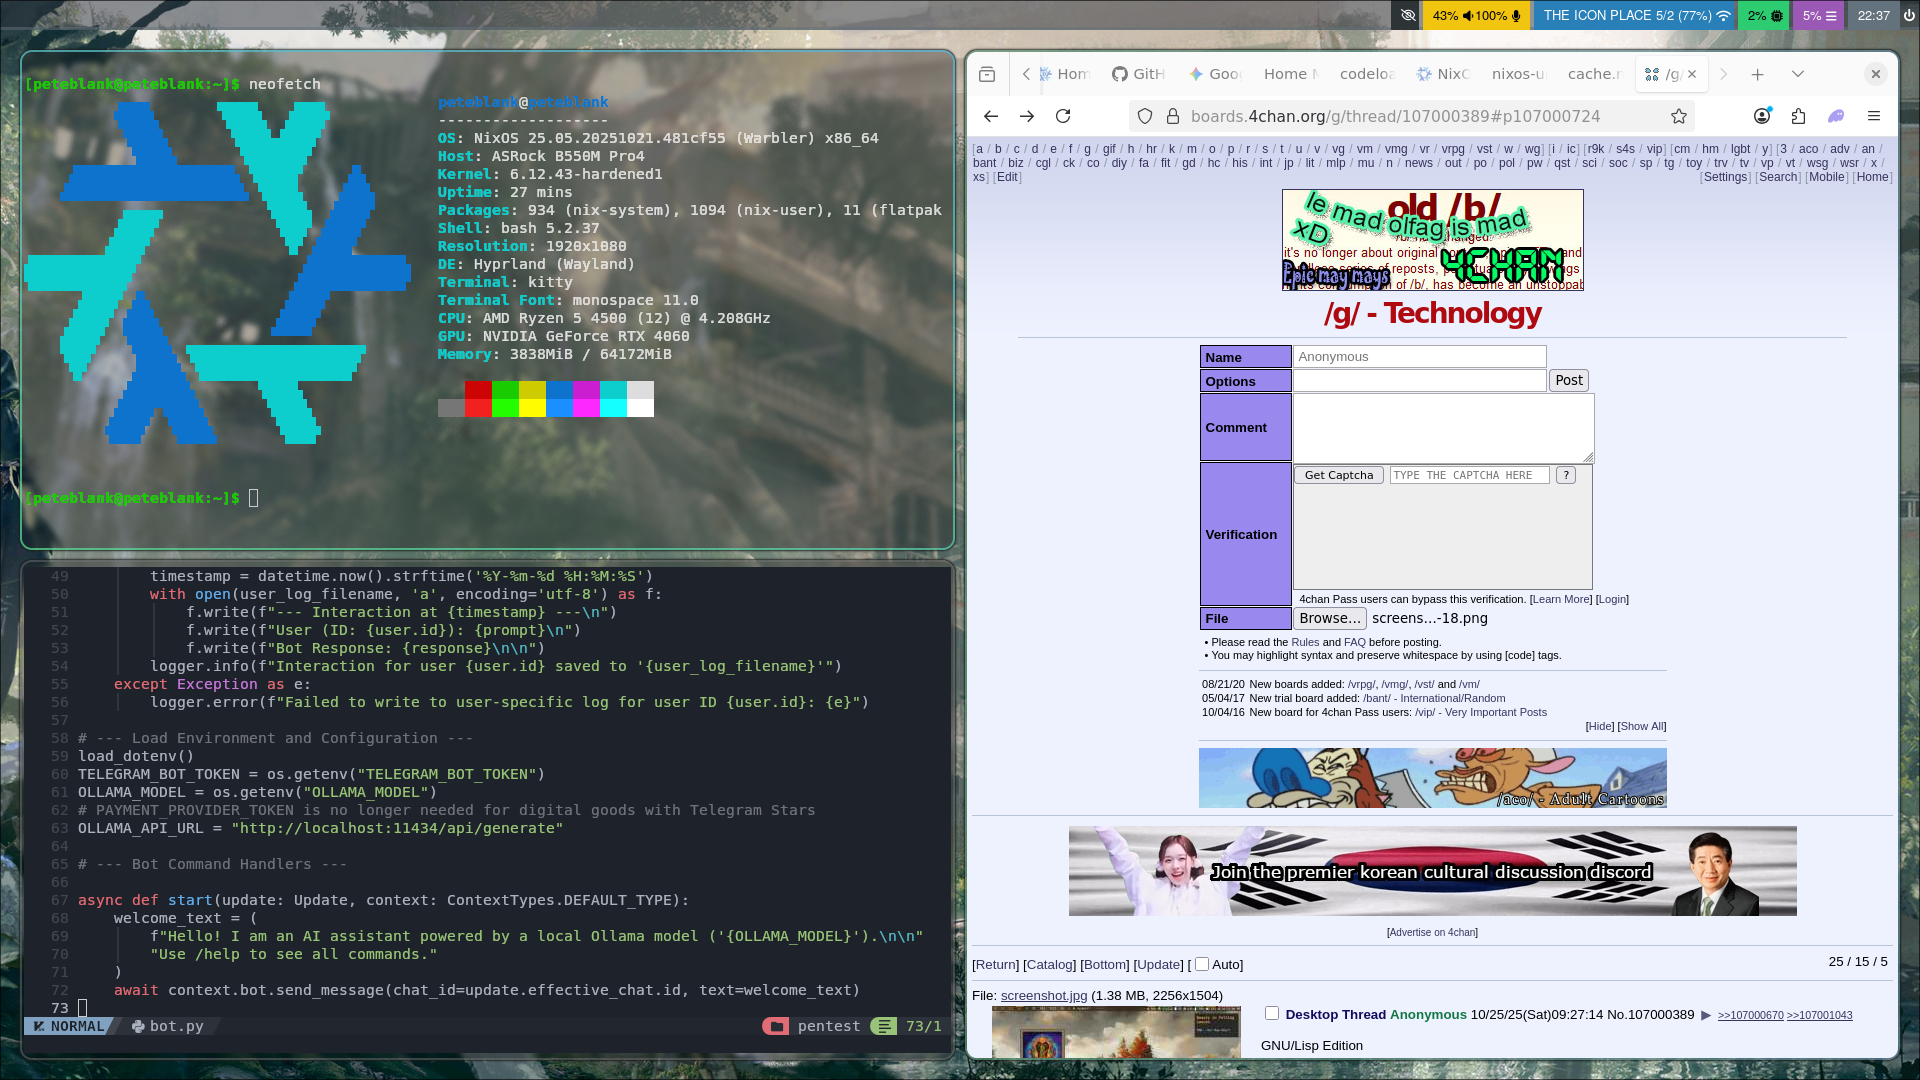Click the tracking protection shield icon
Screen dimensions: 1920x1080
(x=1146, y=116)
